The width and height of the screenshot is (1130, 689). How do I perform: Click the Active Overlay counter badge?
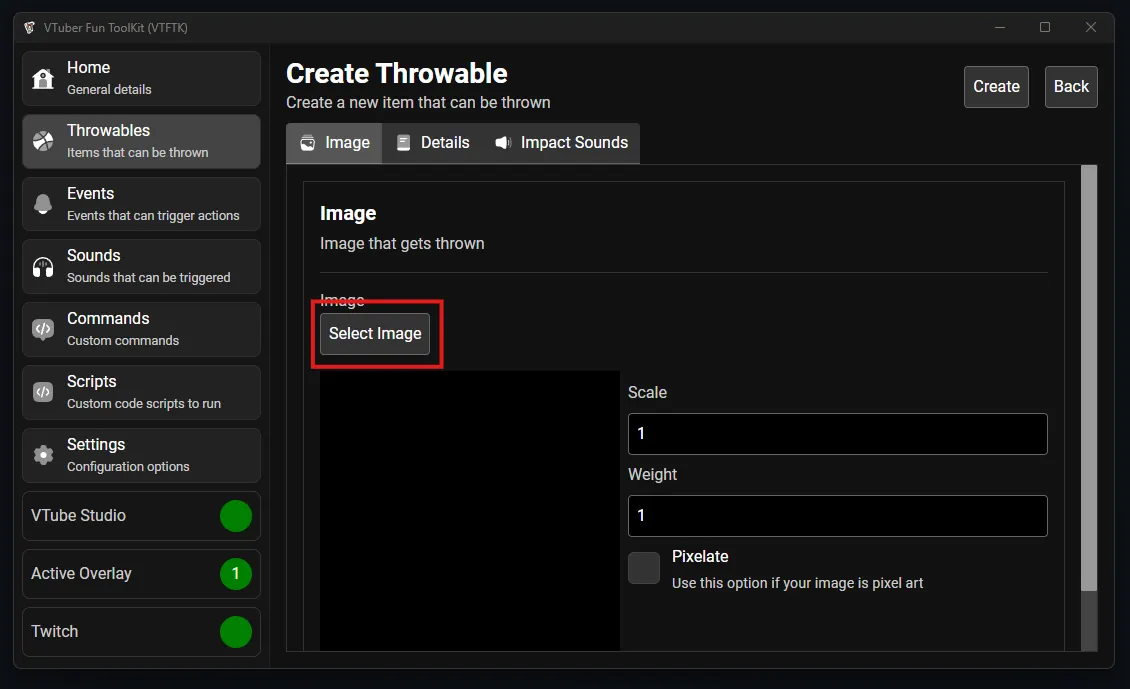(x=236, y=574)
